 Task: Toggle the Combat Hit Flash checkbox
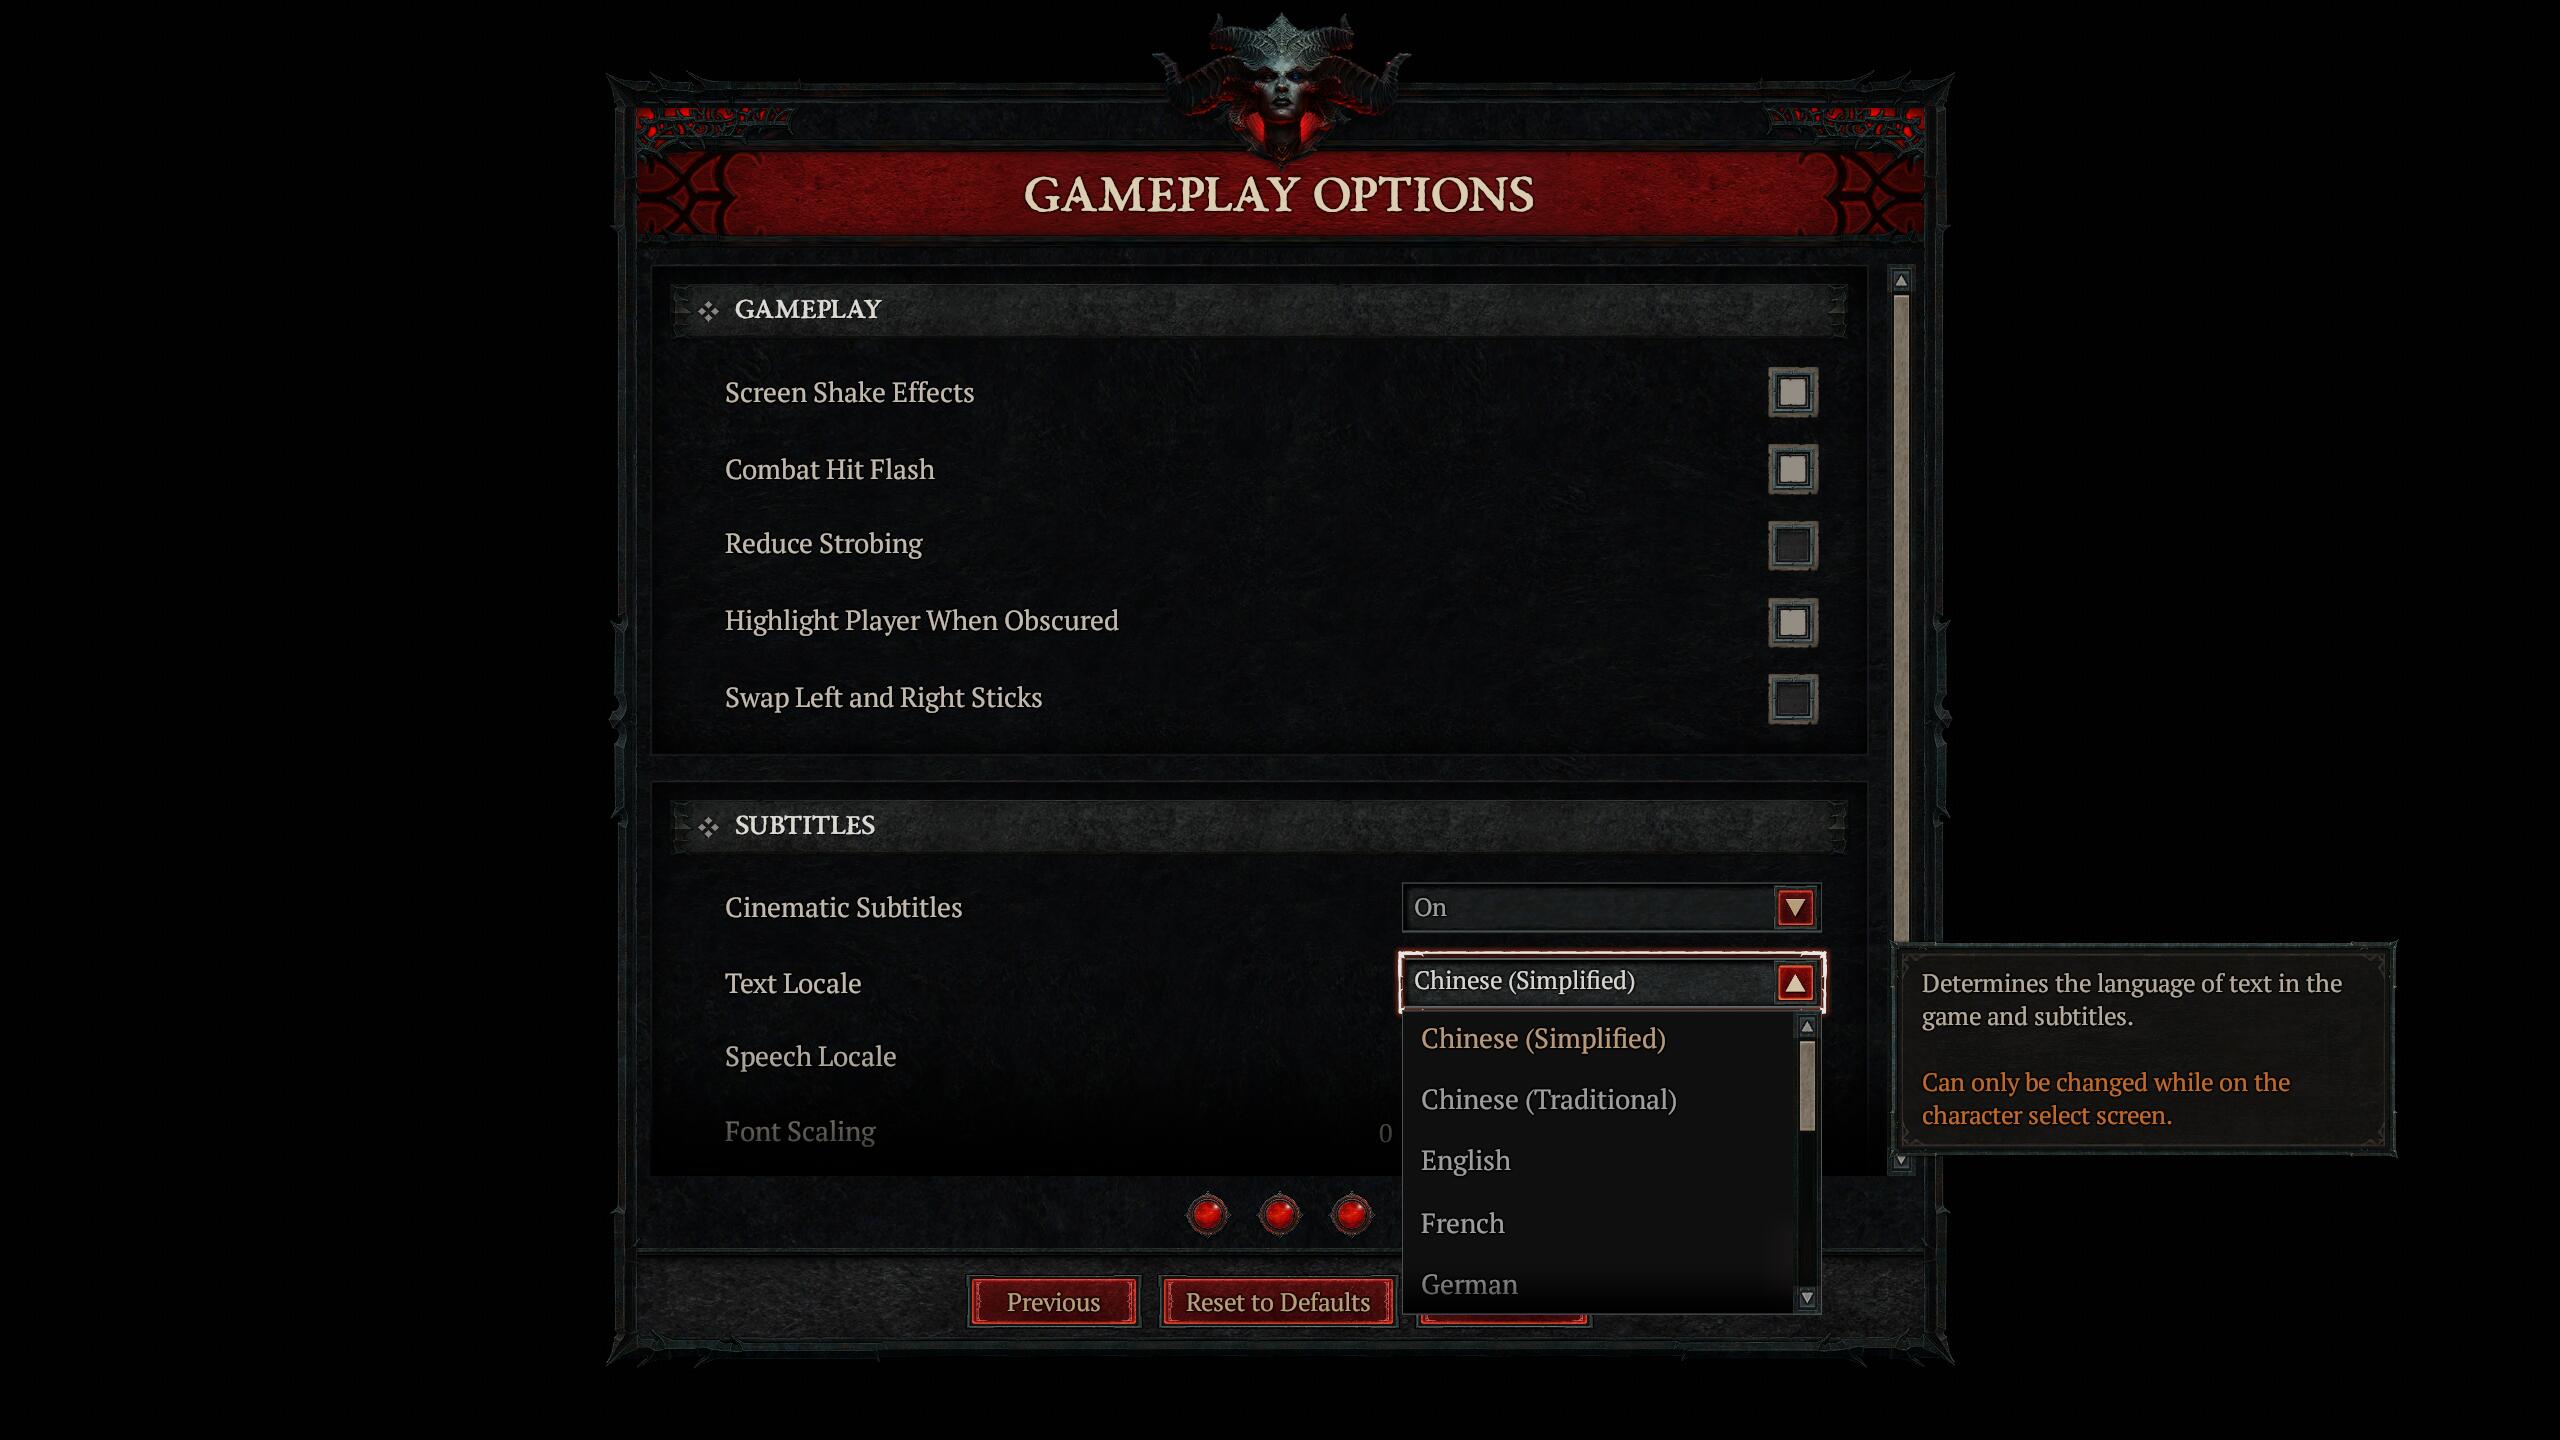click(1792, 468)
